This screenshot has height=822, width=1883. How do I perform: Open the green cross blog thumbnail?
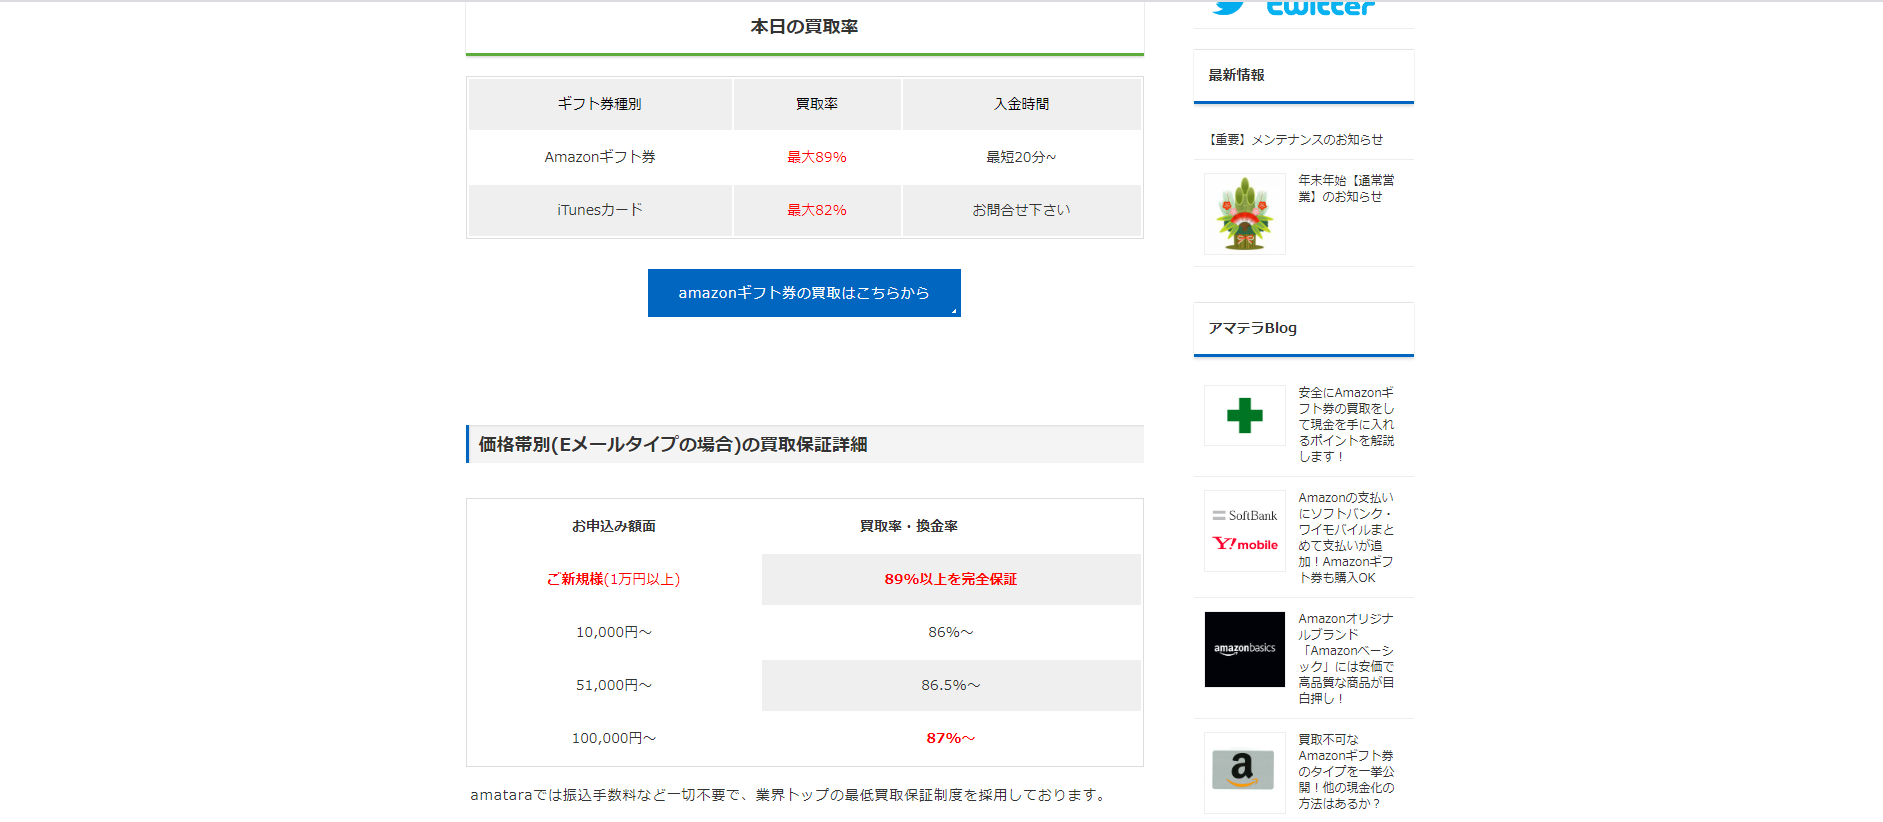click(1245, 415)
